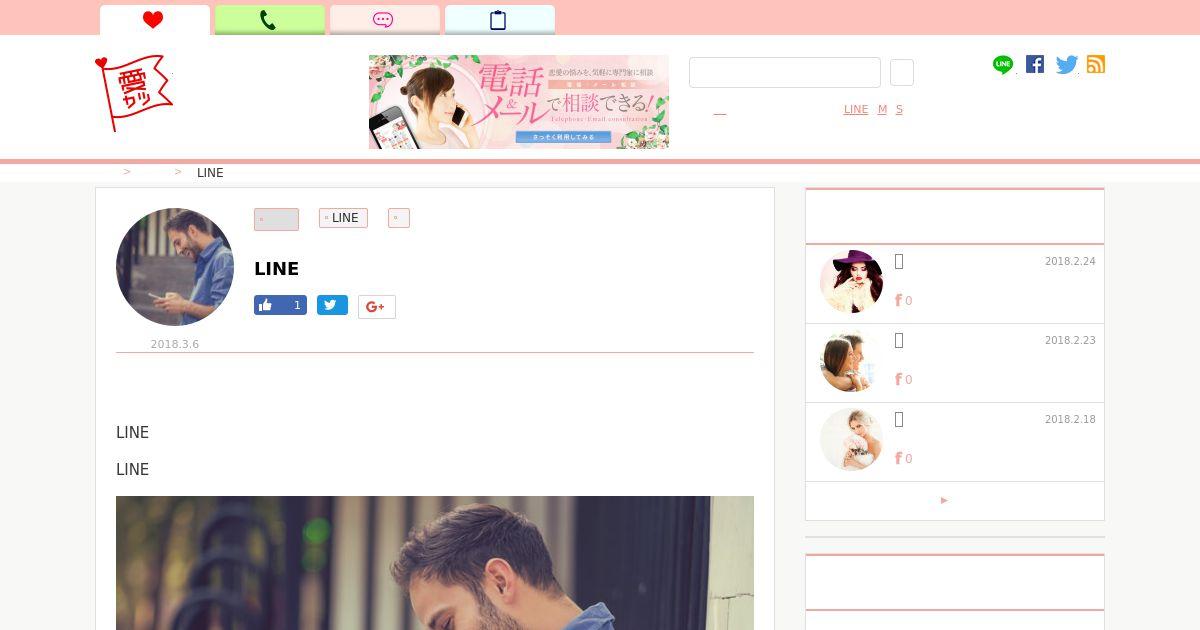Click the S keyword link under search

pyautogui.click(x=899, y=110)
